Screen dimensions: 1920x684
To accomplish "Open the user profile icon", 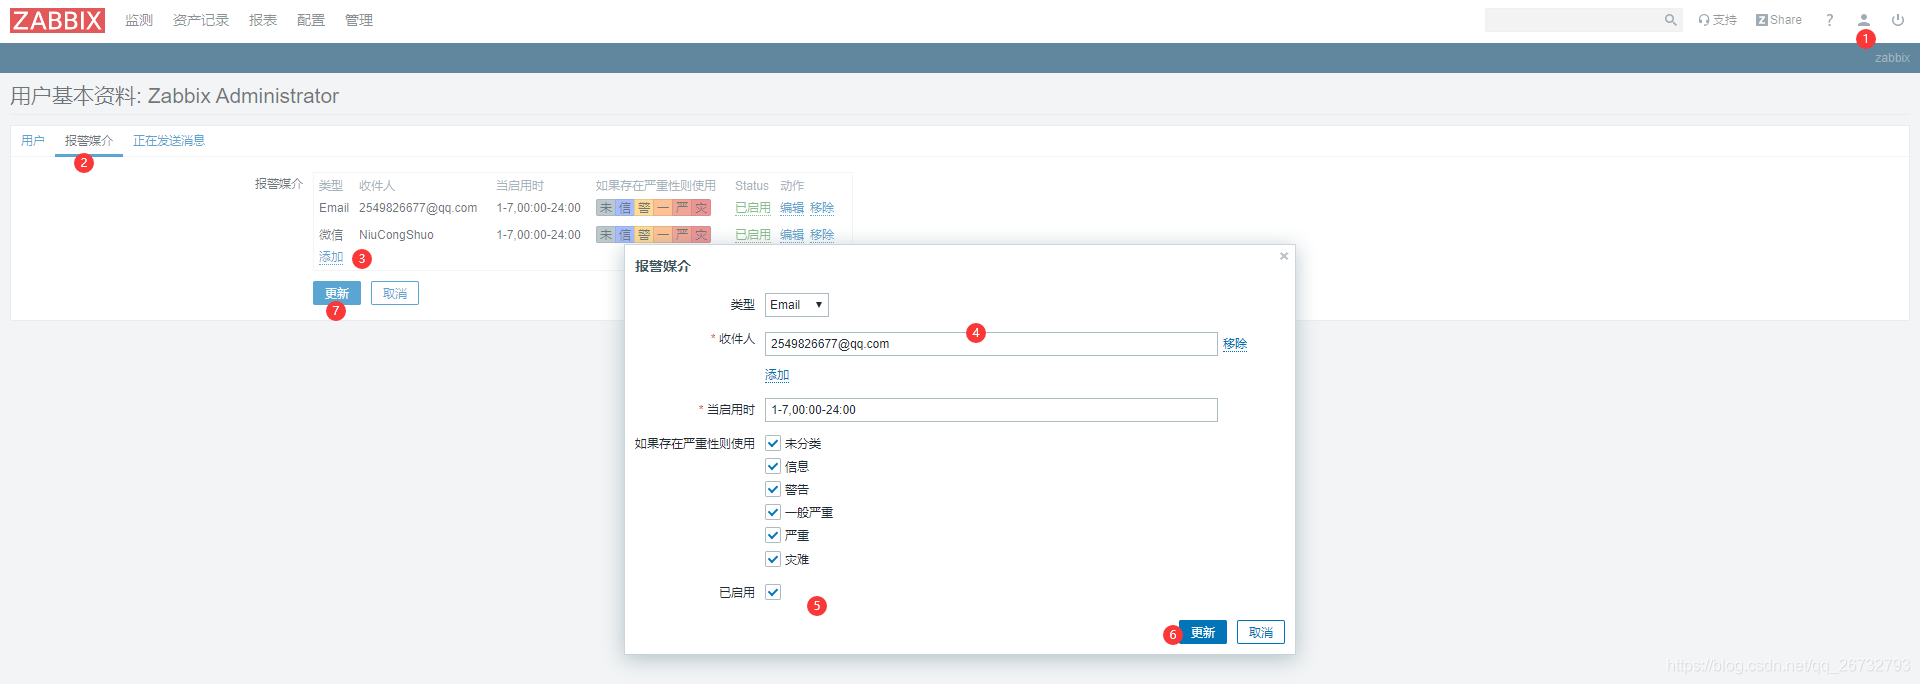I will coord(1864,20).
